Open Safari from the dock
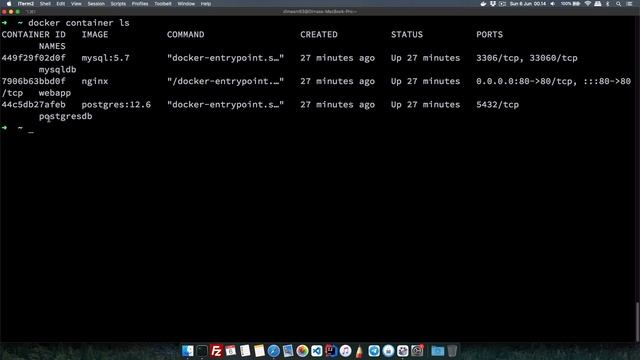Screen dimensions: 640x360 (273, 351)
